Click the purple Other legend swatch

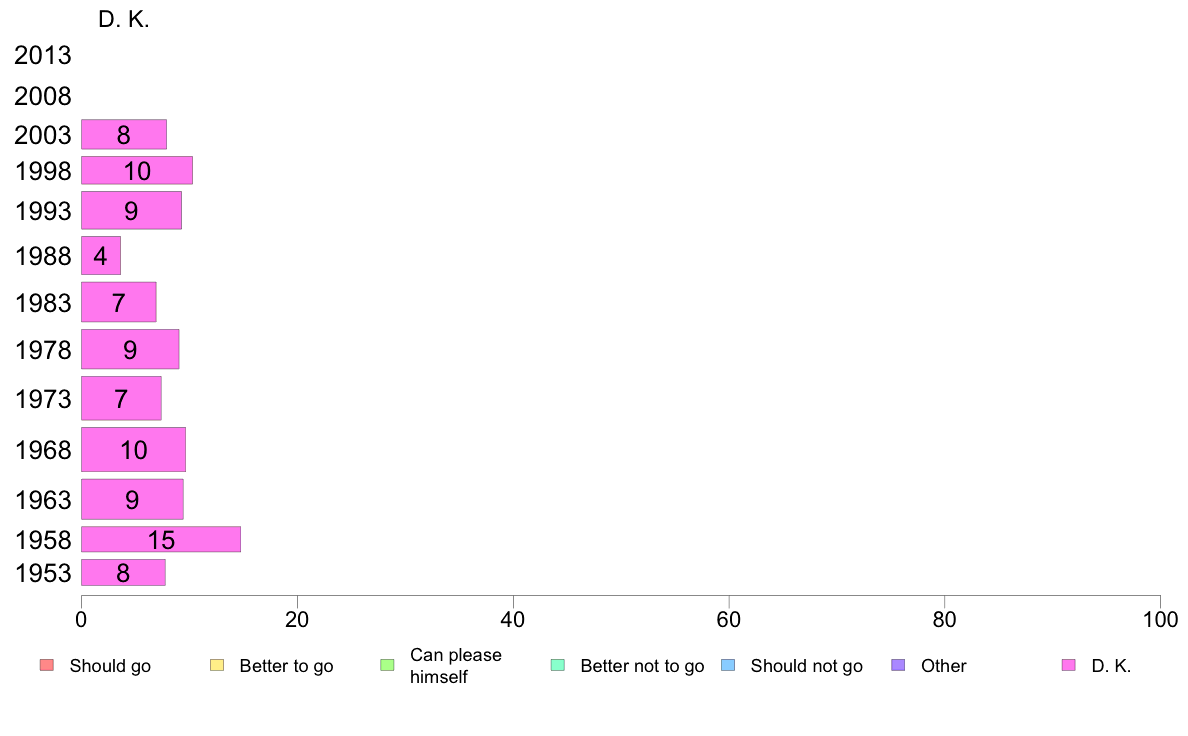click(x=899, y=666)
